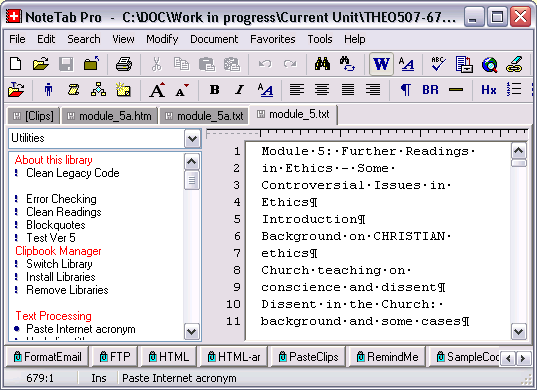Click Ins indicator in status bar
537x390 pixels.
click(99, 378)
